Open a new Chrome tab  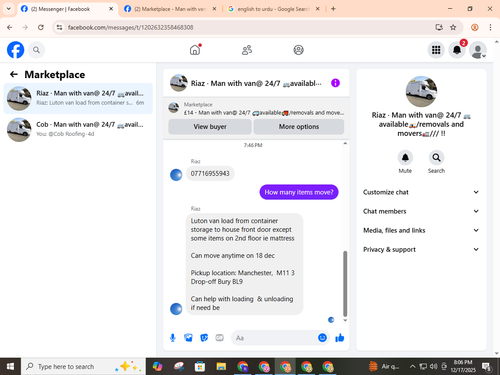[333, 9]
